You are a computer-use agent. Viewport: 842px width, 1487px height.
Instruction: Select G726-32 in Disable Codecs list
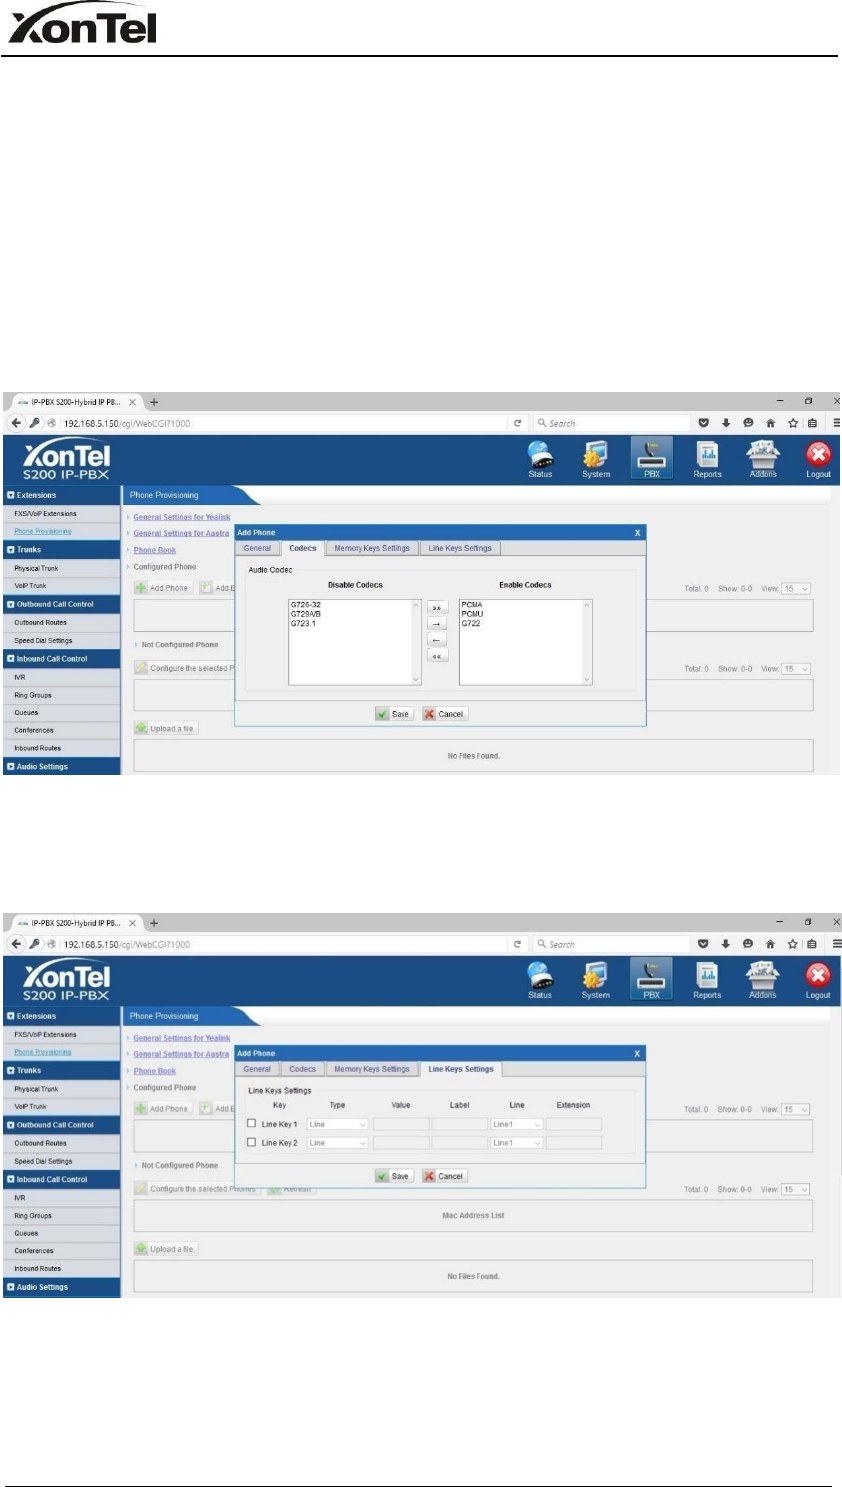click(306, 605)
